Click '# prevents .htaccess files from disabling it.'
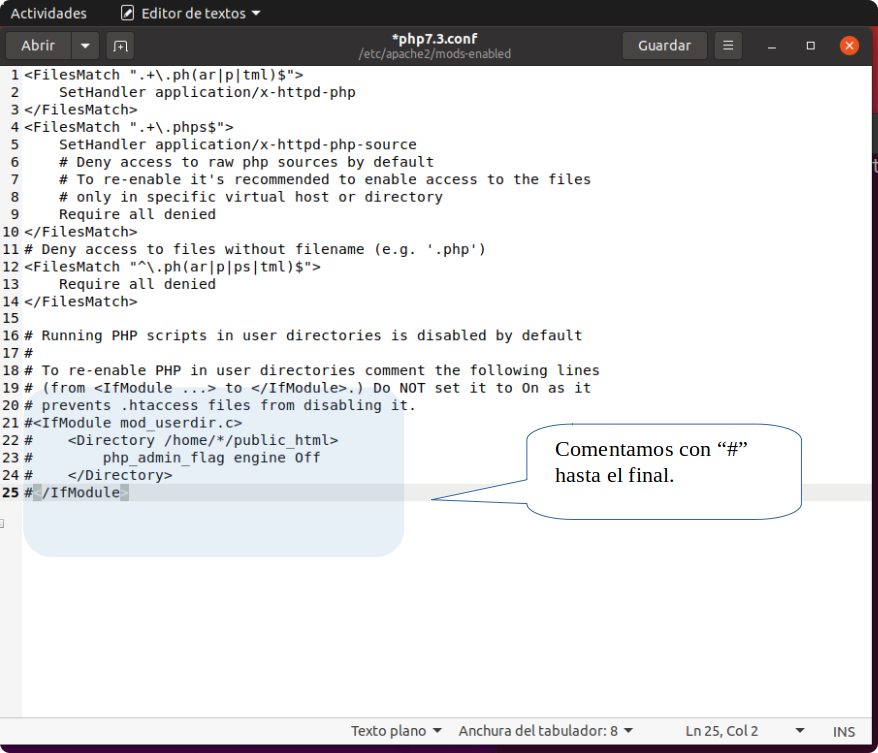 (x=220, y=405)
